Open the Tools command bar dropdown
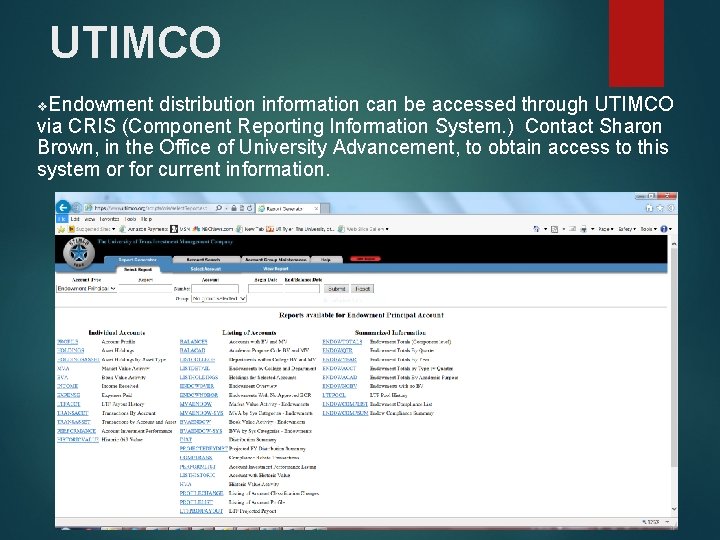 (648, 229)
